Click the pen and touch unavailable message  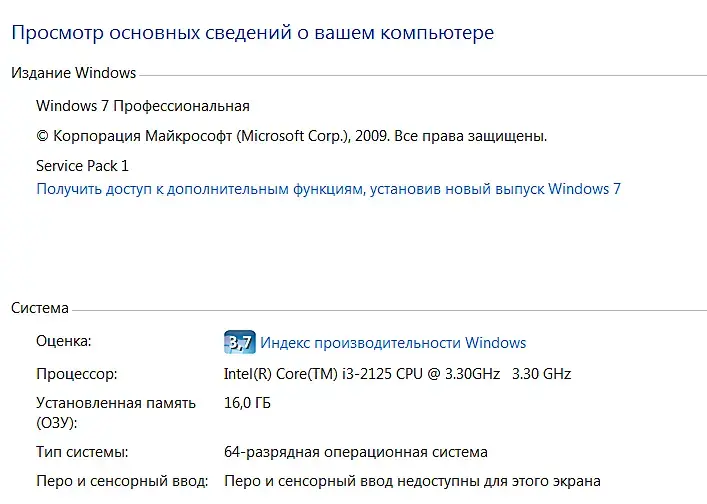pos(412,481)
